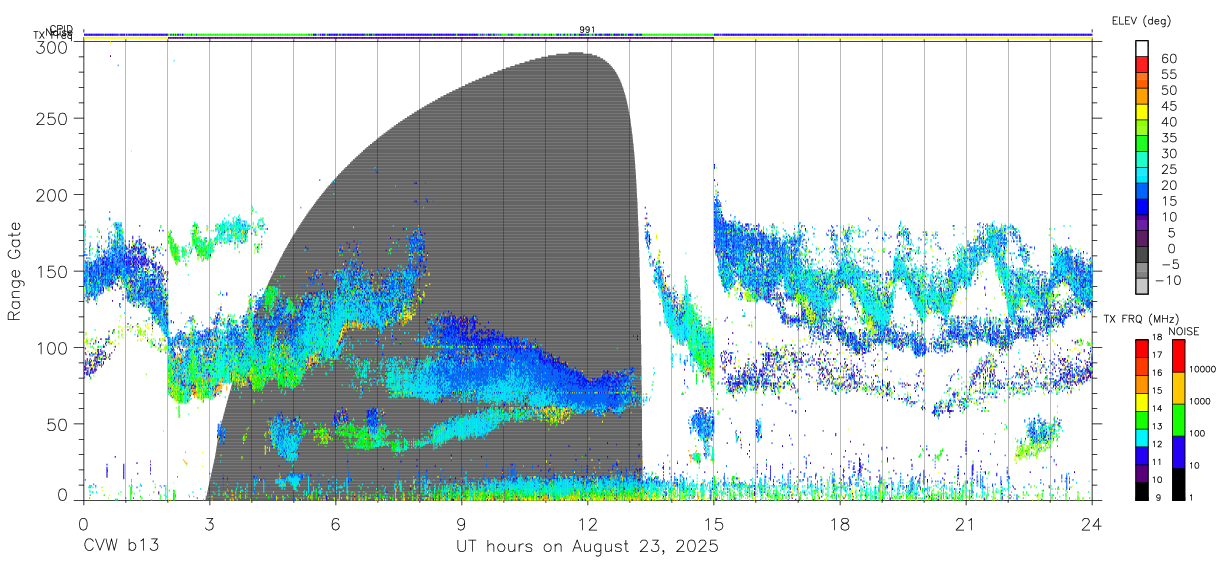1228x567 pixels.
Task: Click the 55 label on ELEV colorbar
Action: pyautogui.click(x=1168, y=74)
